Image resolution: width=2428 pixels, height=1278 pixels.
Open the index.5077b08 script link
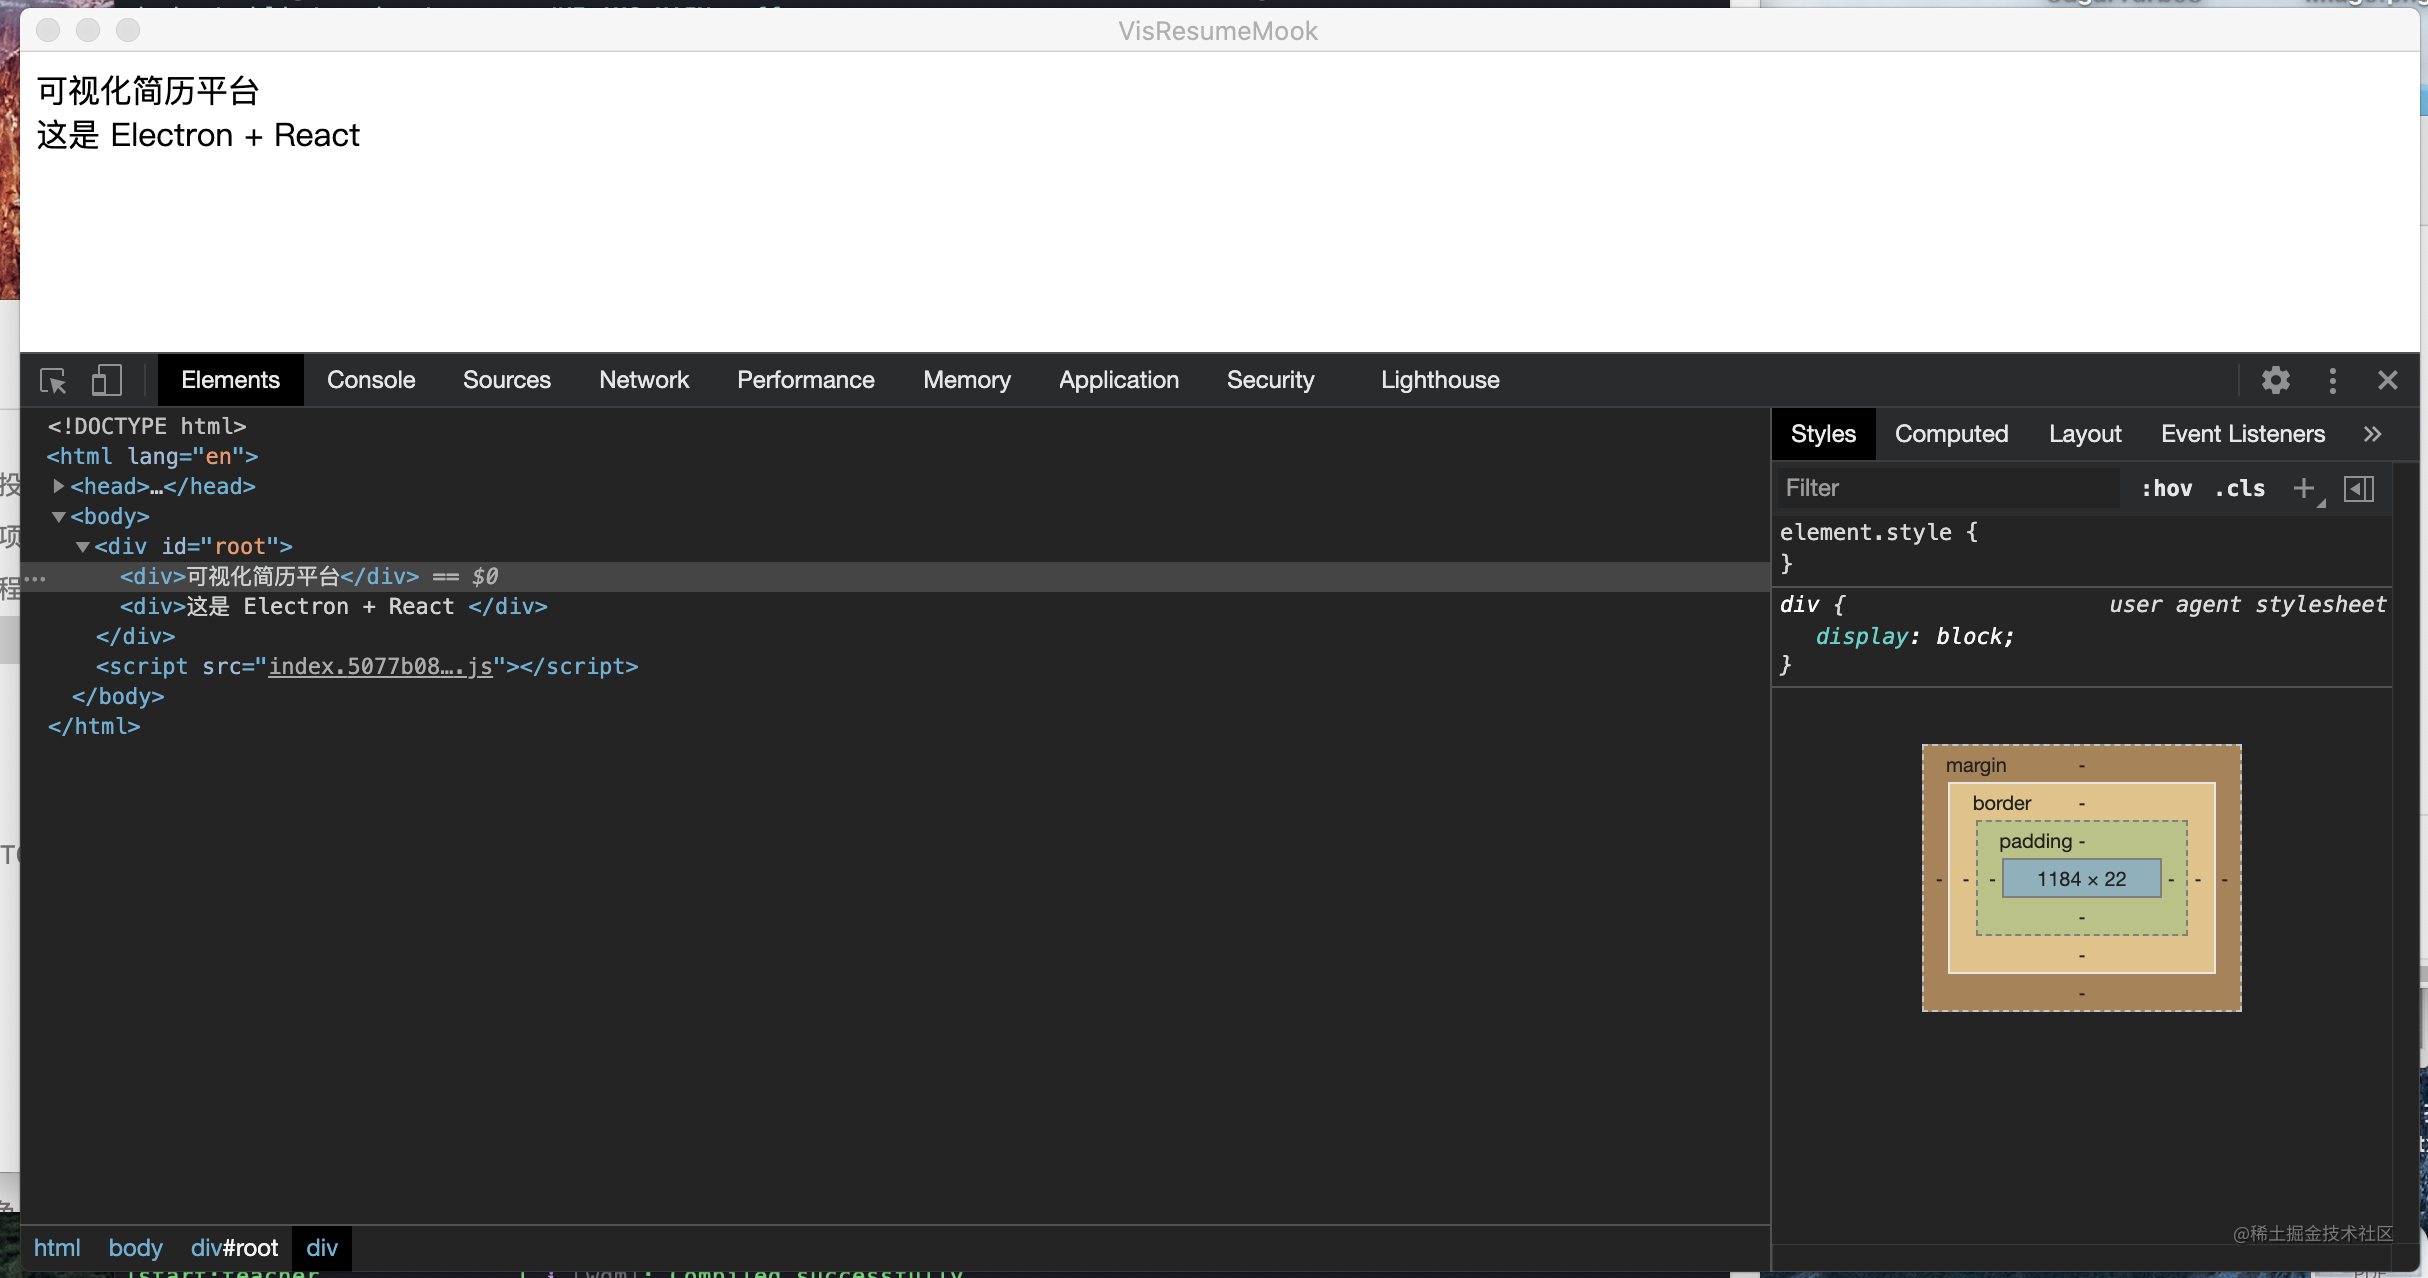pyautogui.click(x=380, y=666)
